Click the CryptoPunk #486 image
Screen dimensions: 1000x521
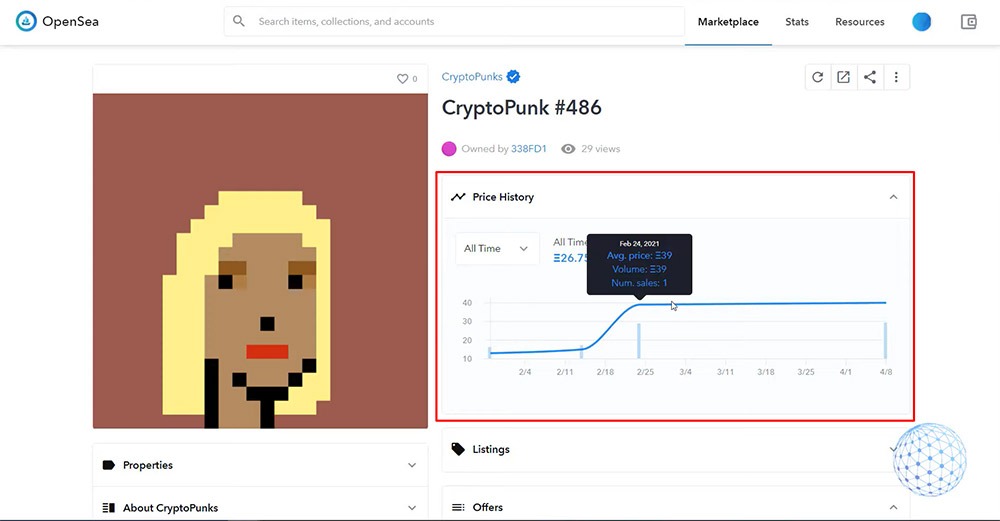click(260, 261)
